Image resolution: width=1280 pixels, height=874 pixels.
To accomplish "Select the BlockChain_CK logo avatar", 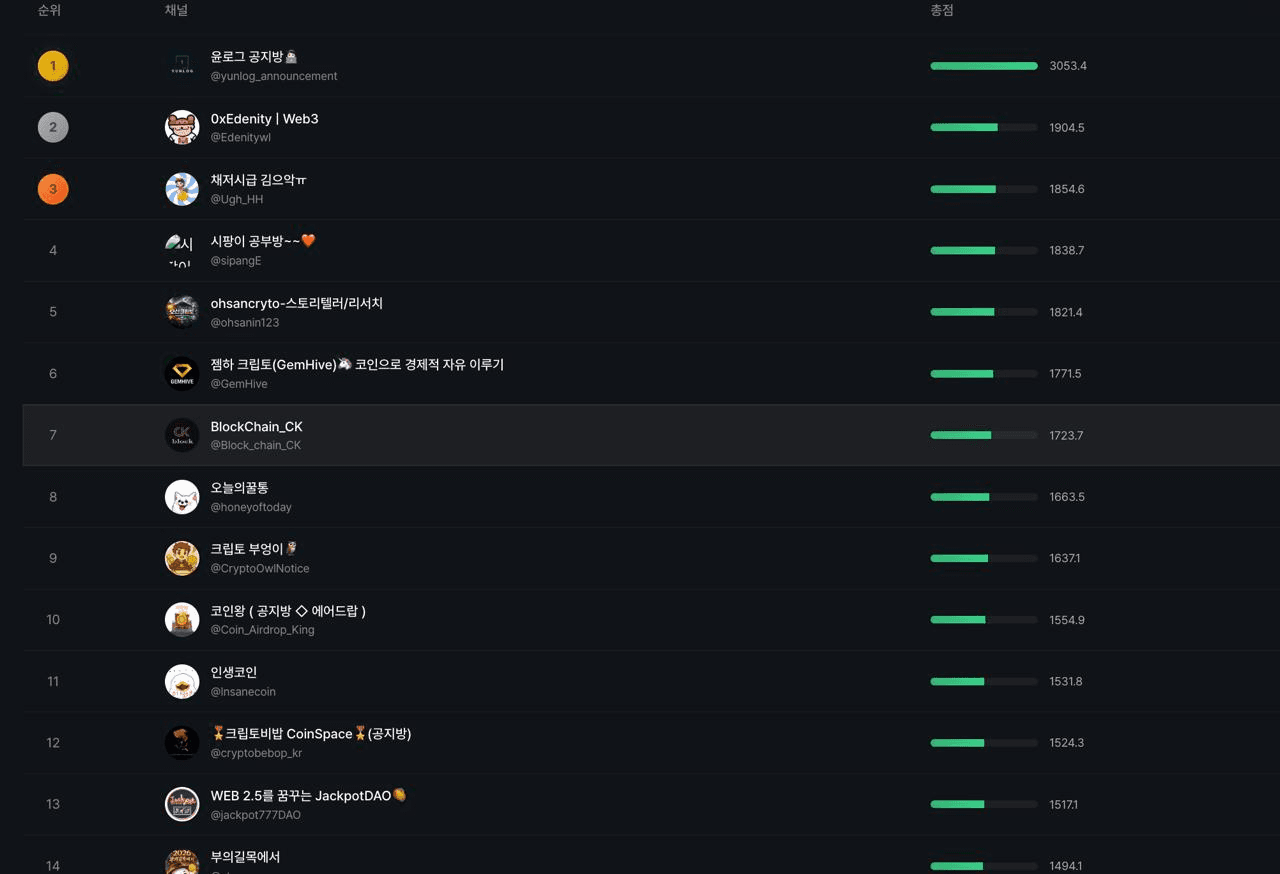I will [182, 435].
